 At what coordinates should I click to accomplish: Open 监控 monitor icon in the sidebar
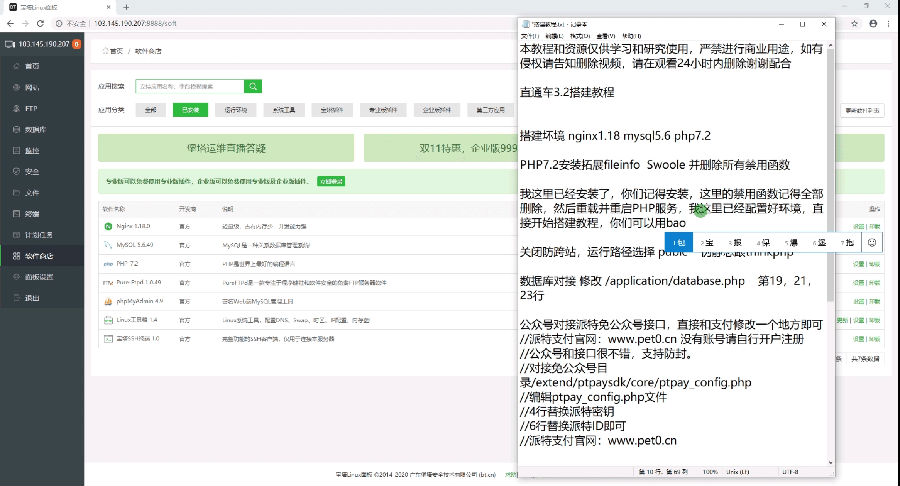[17, 150]
